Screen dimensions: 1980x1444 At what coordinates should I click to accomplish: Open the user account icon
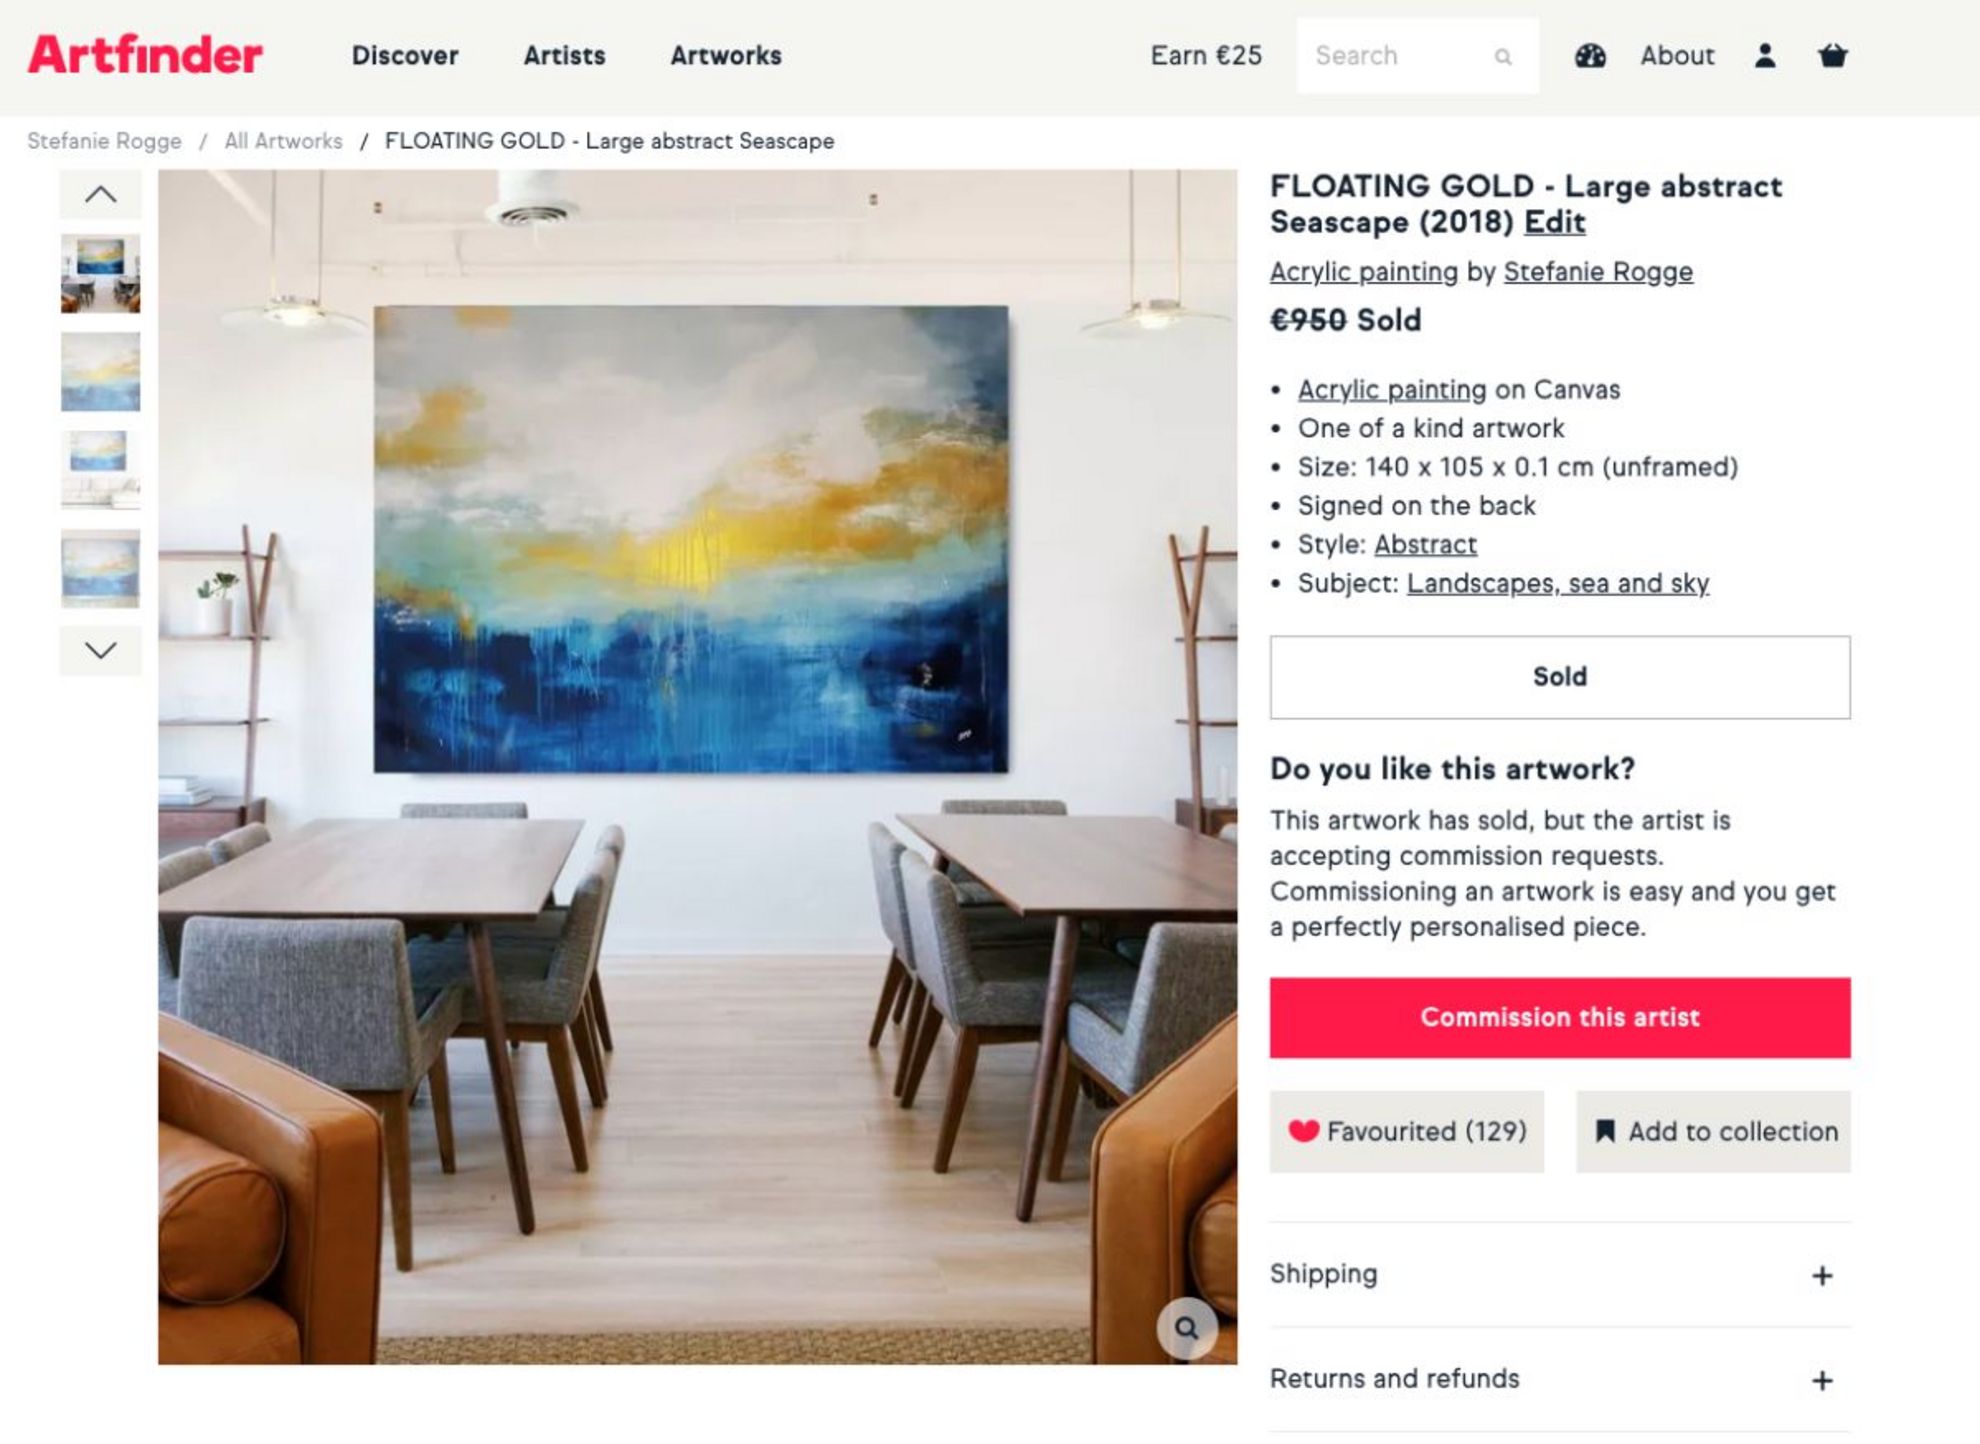coord(1765,56)
